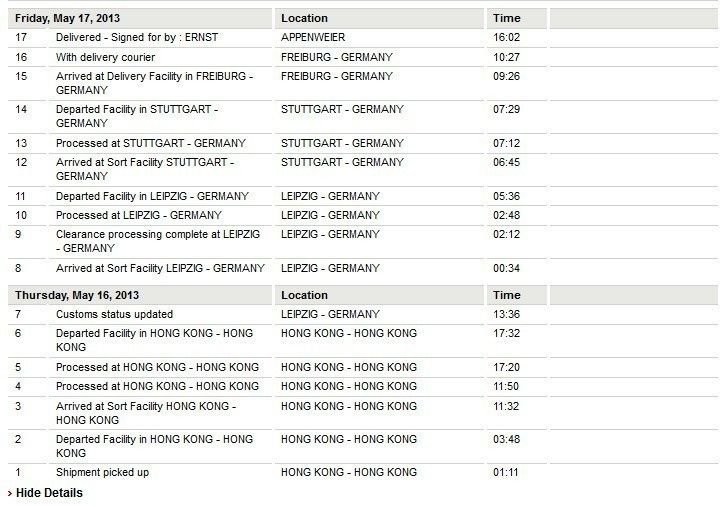Viewport: 722px width, 505px height.
Task: Select Processed at HONG KONG 17:20 row
Action: pyautogui.click(x=363, y=367)
